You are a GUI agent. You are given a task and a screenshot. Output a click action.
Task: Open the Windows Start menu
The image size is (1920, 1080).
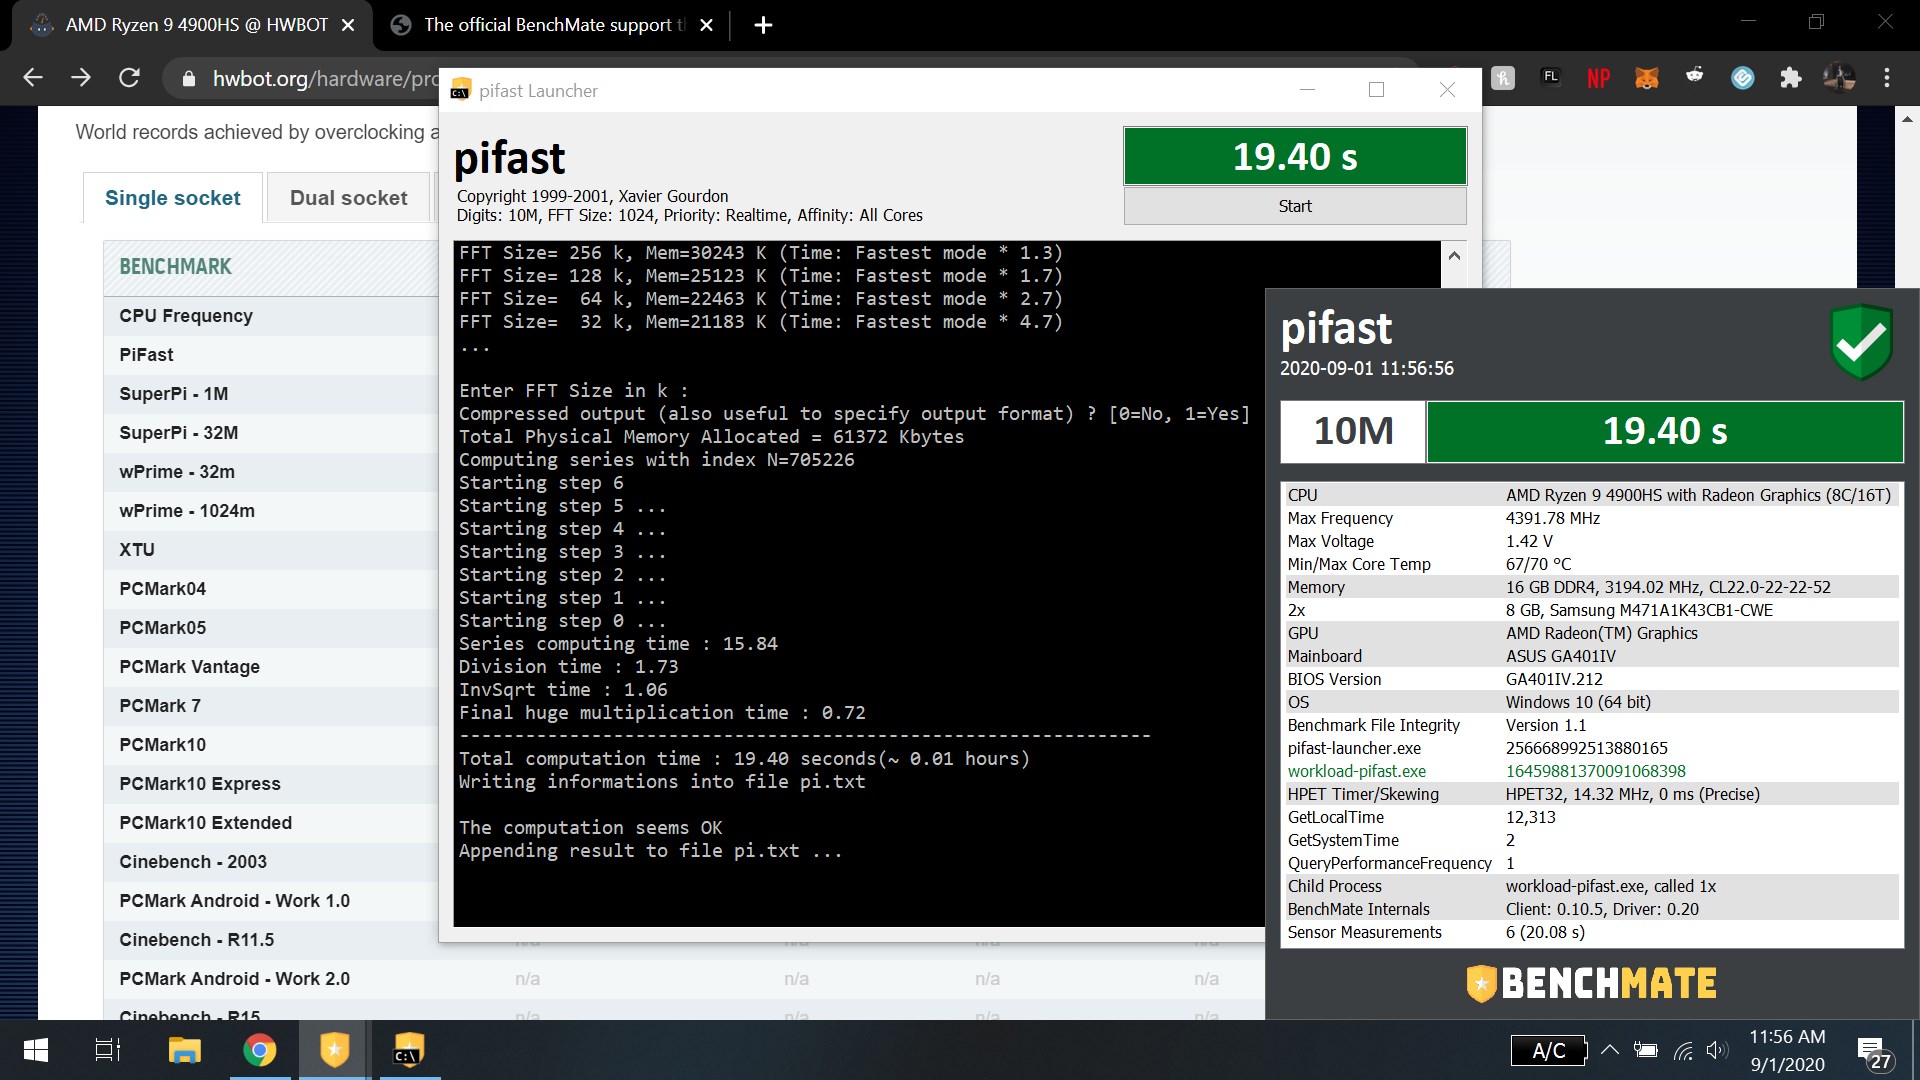click(x=36, y=1050)
